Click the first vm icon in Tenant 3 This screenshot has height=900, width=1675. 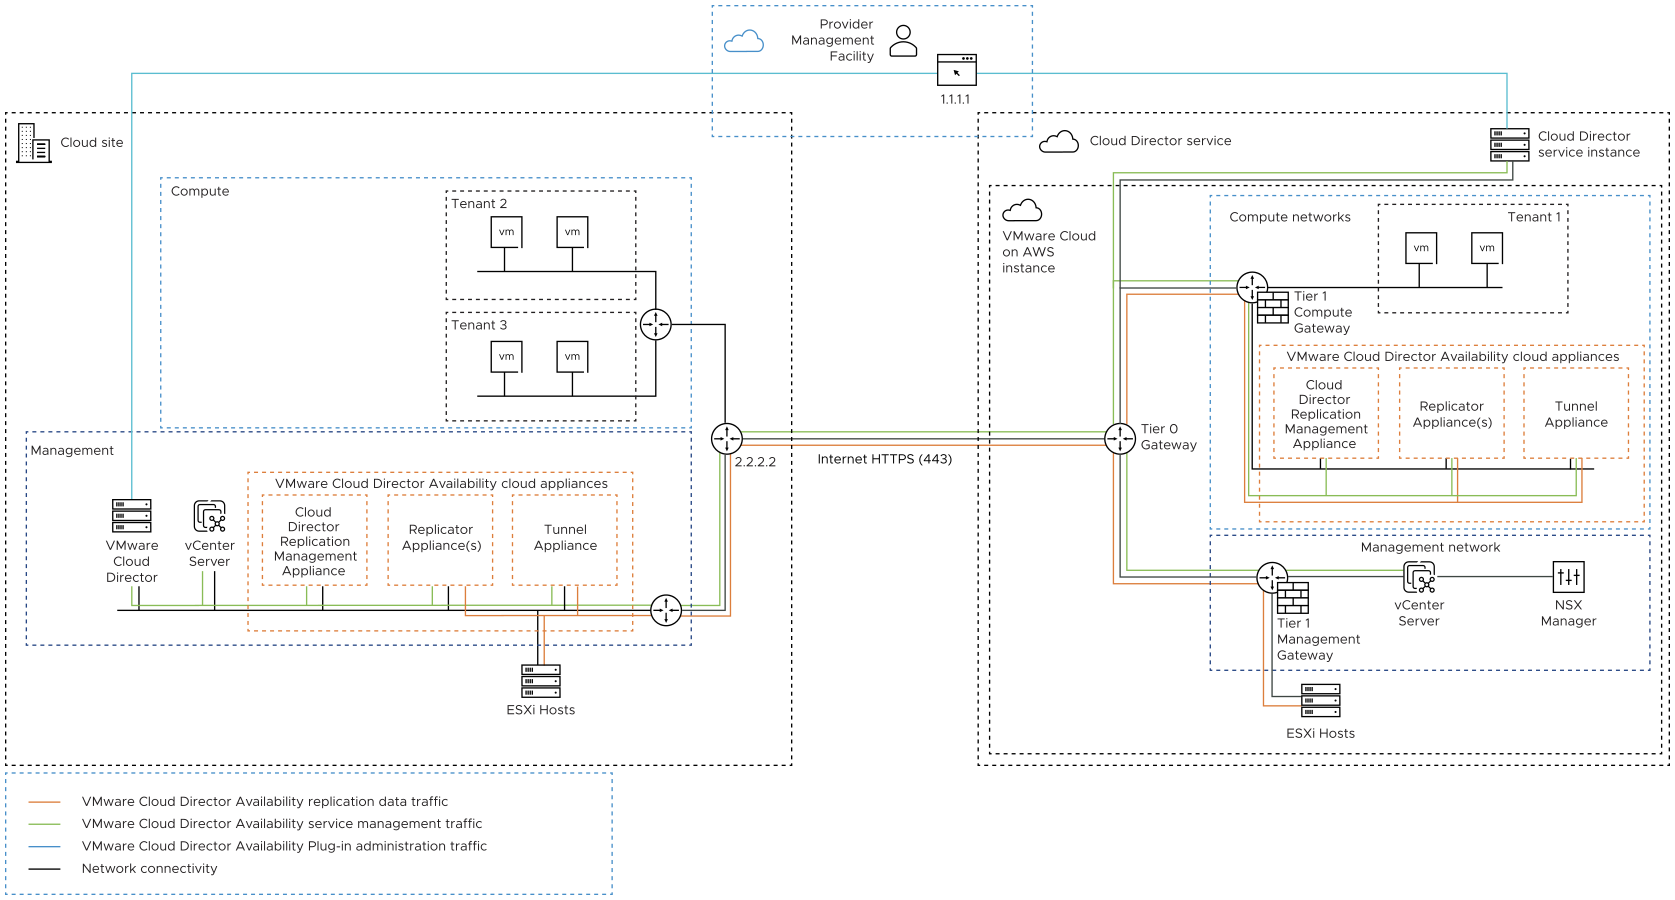pos(507,357)
